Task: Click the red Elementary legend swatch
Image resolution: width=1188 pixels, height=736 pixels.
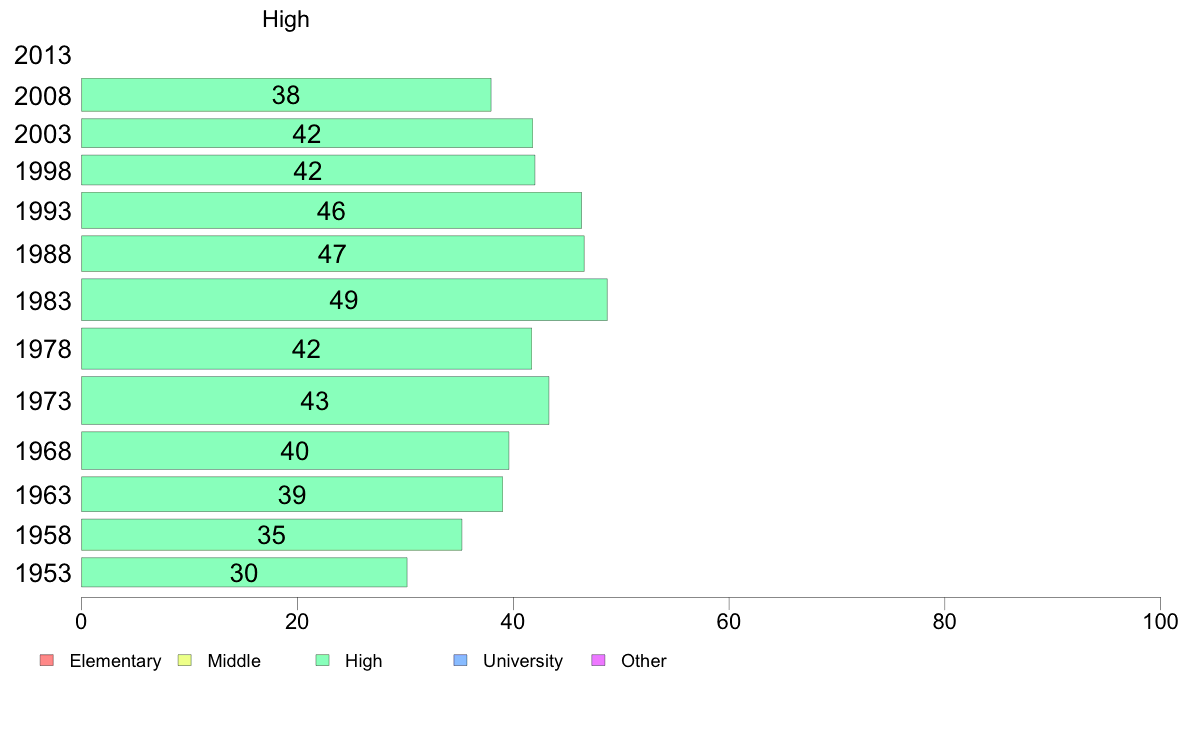Action: tap(47, 660)
